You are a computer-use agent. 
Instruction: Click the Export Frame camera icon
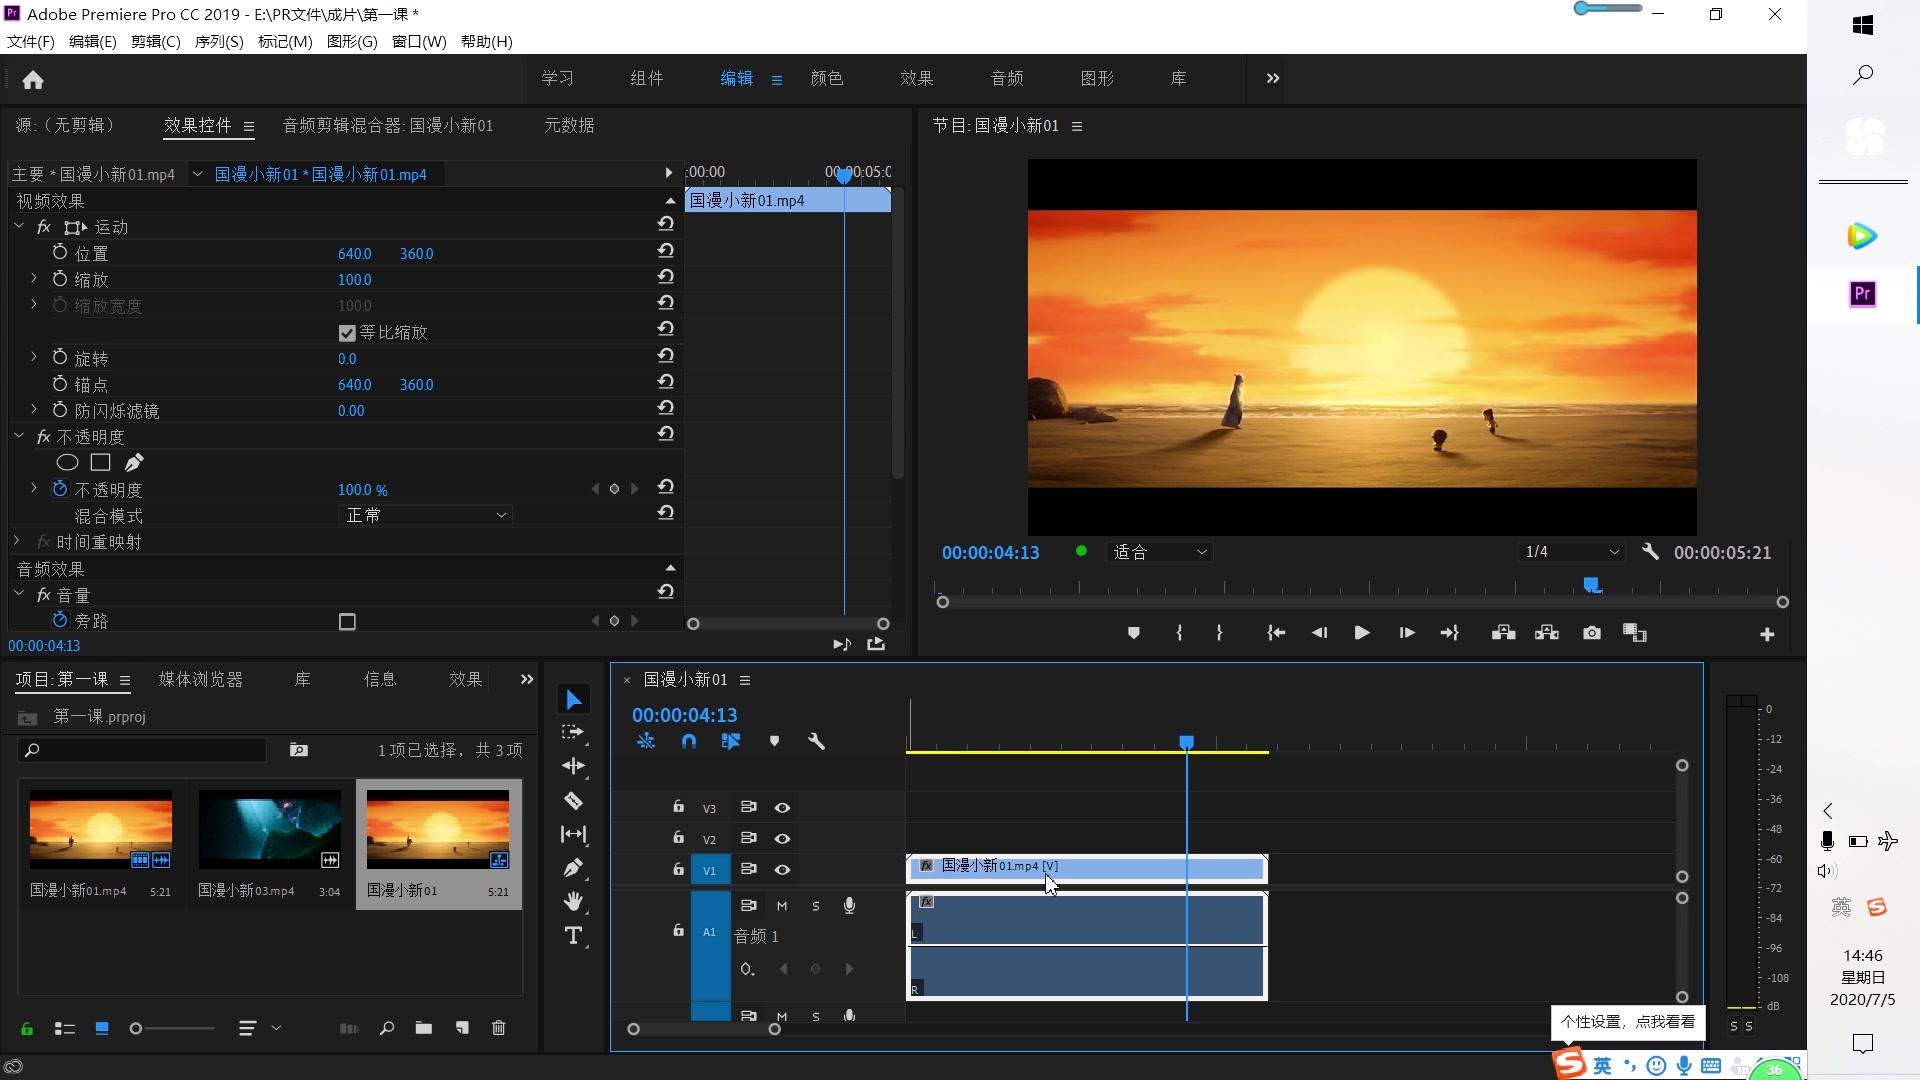[1592, 633]
